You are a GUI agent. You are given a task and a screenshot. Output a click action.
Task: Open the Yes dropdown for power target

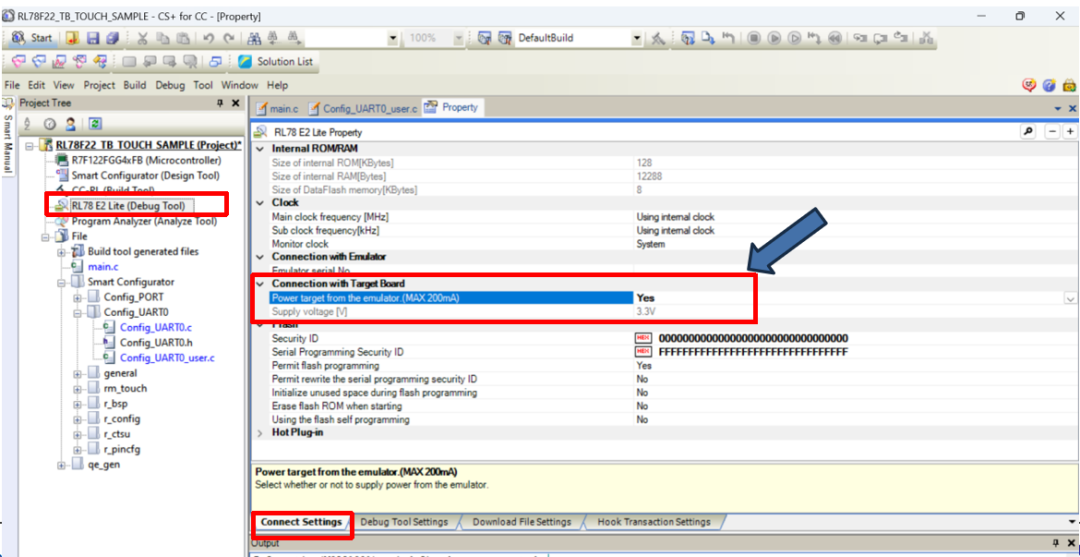[x=1070, y=298]
